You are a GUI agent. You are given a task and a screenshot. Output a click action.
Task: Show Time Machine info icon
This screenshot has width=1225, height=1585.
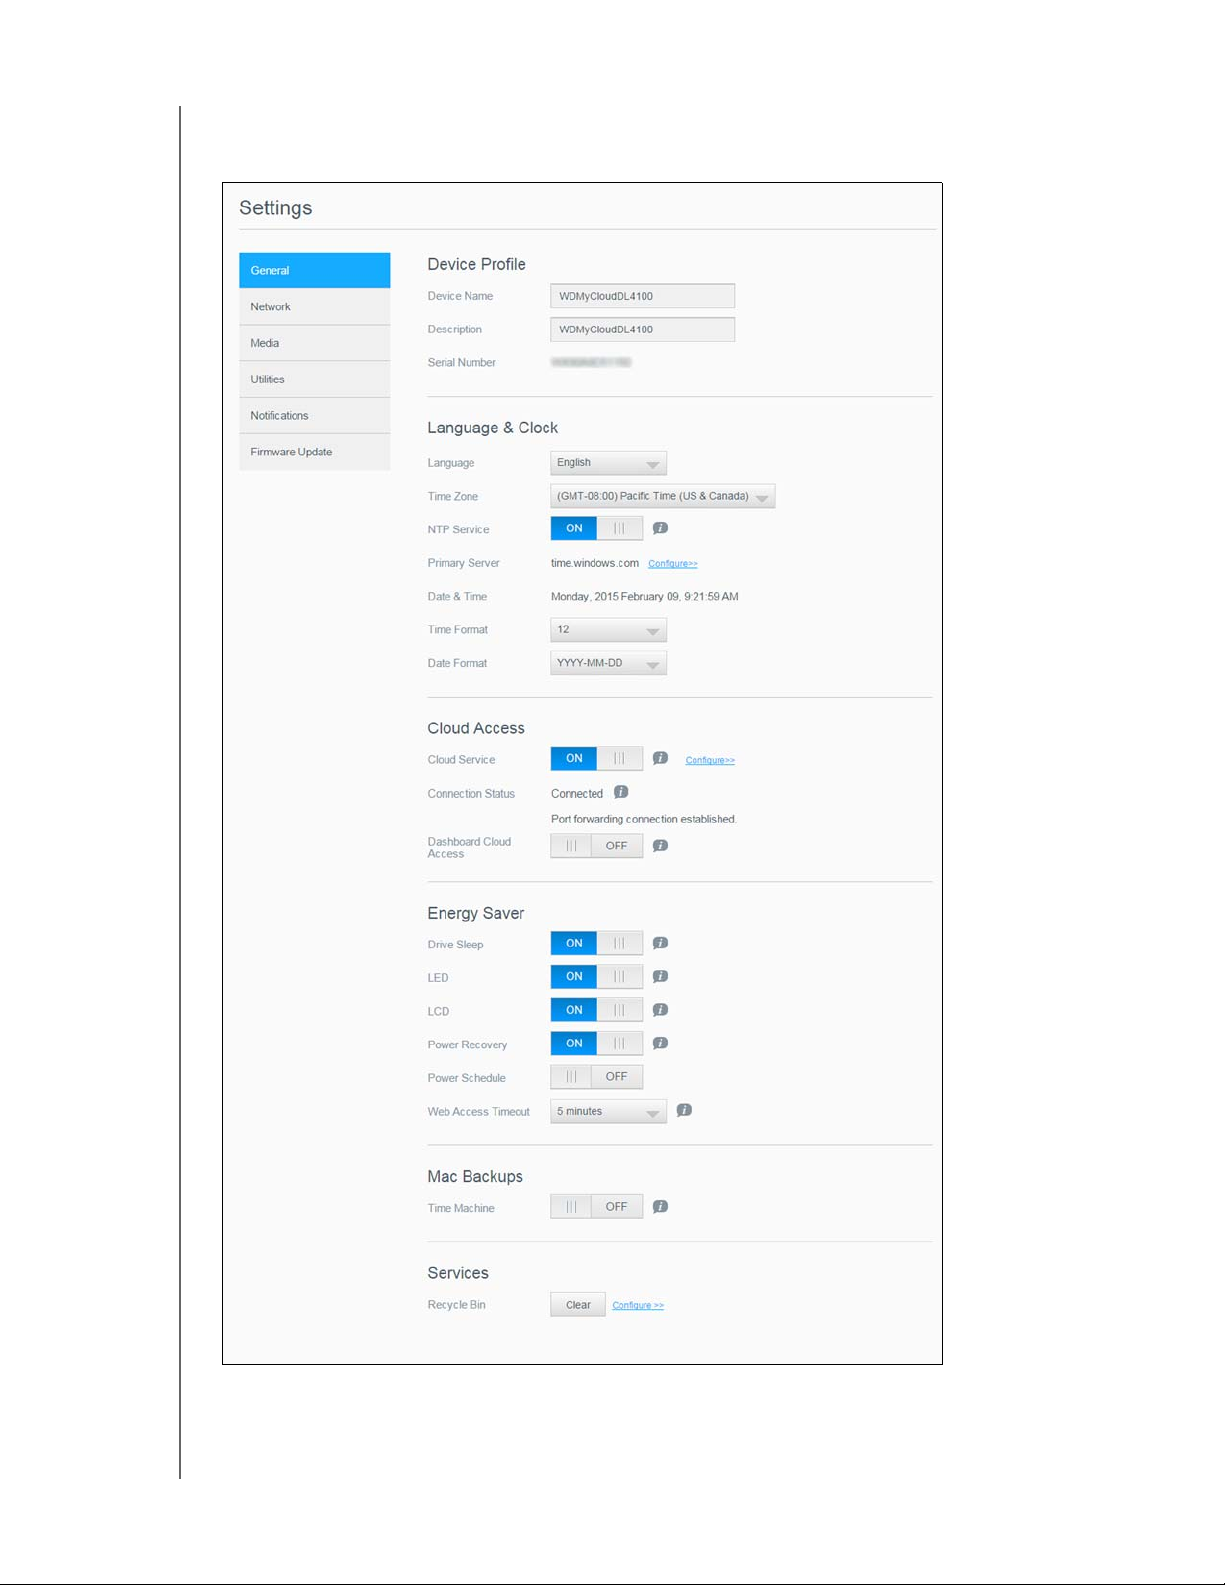click(x=660, y=1206)
